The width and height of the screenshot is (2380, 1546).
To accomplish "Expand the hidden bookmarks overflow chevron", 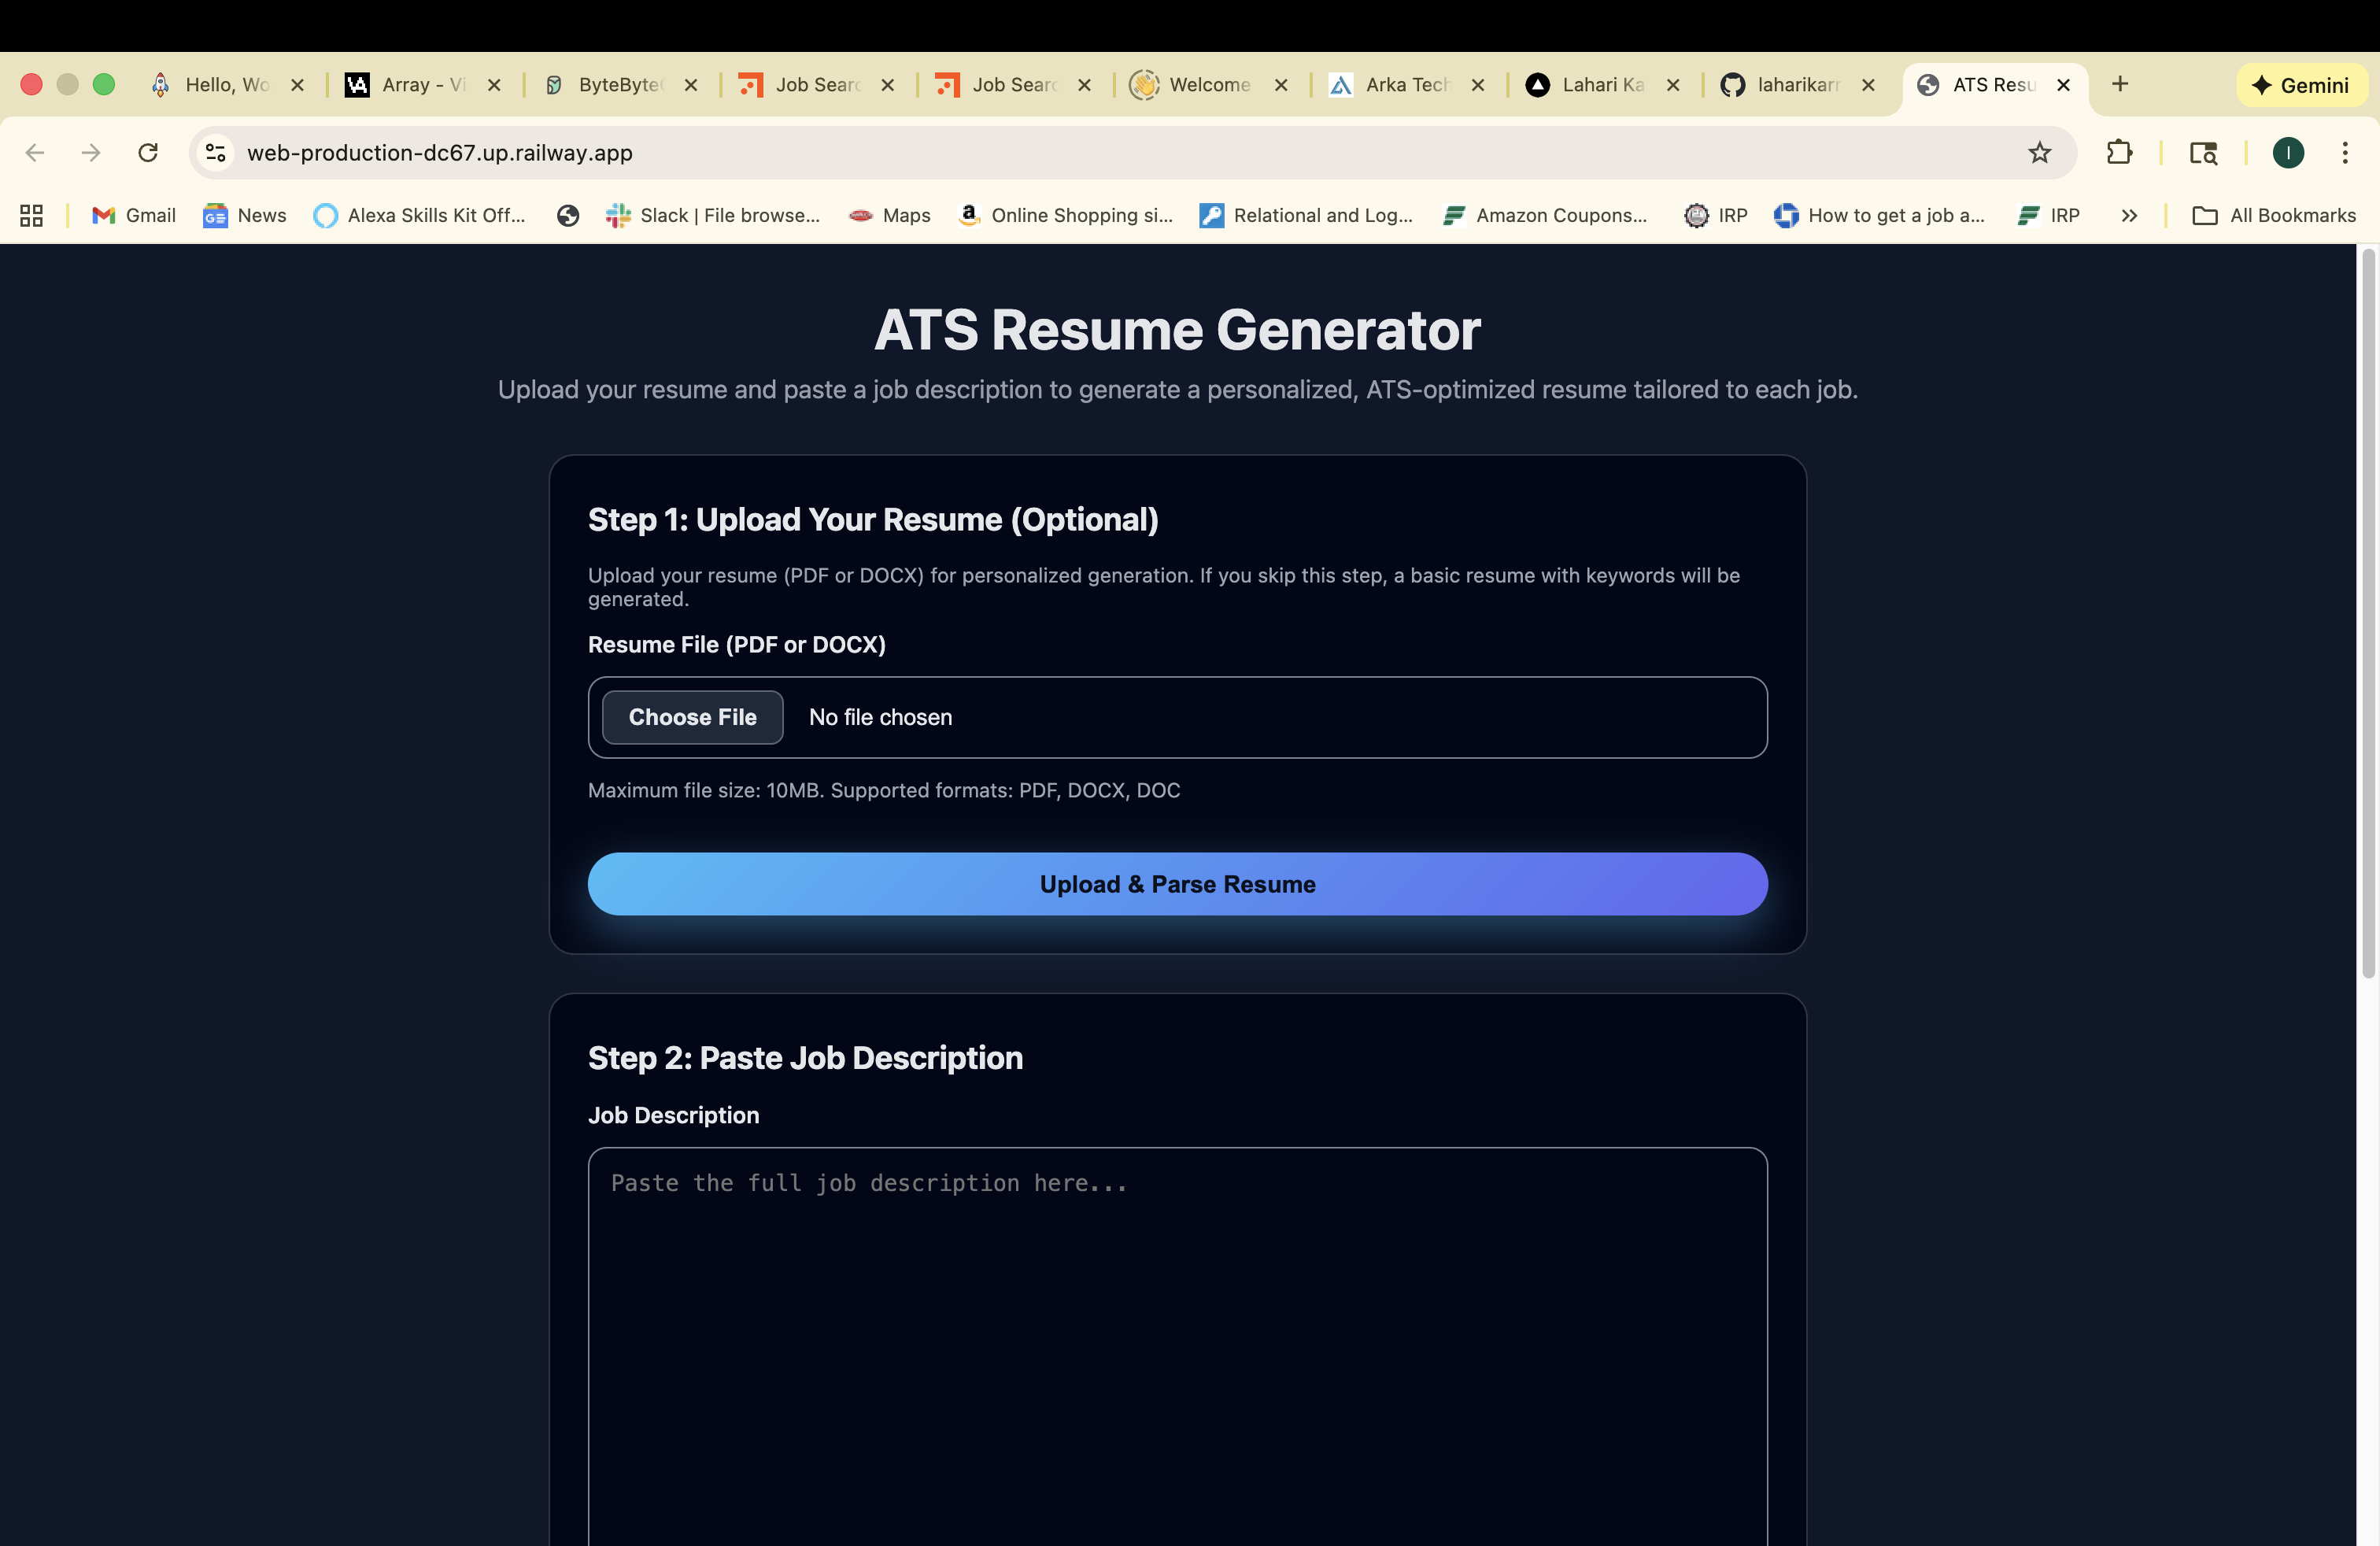I will coord(2129,215).
